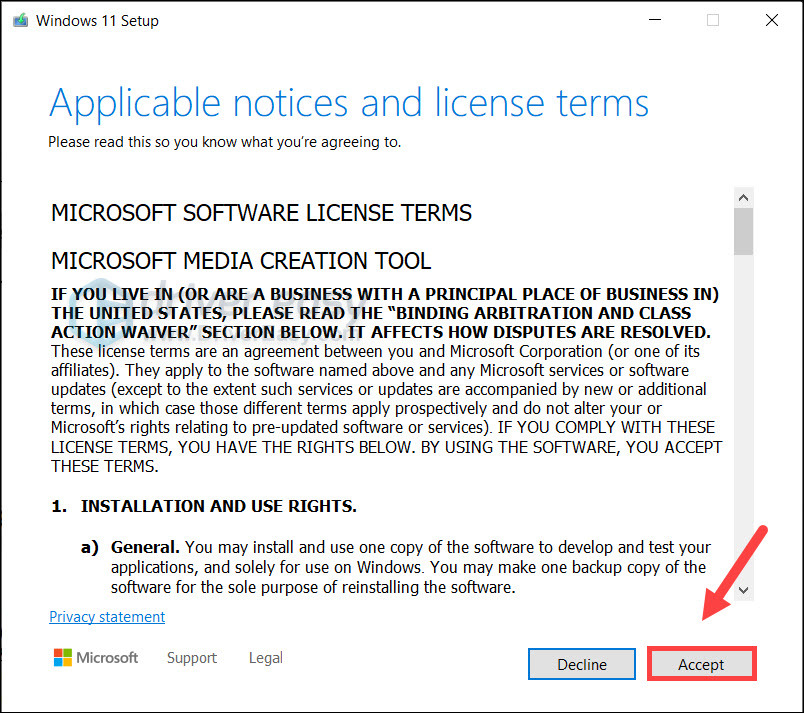Minimize the Windows 11 Setup window
The image size is (804, 713).
[x=654, y=20]
